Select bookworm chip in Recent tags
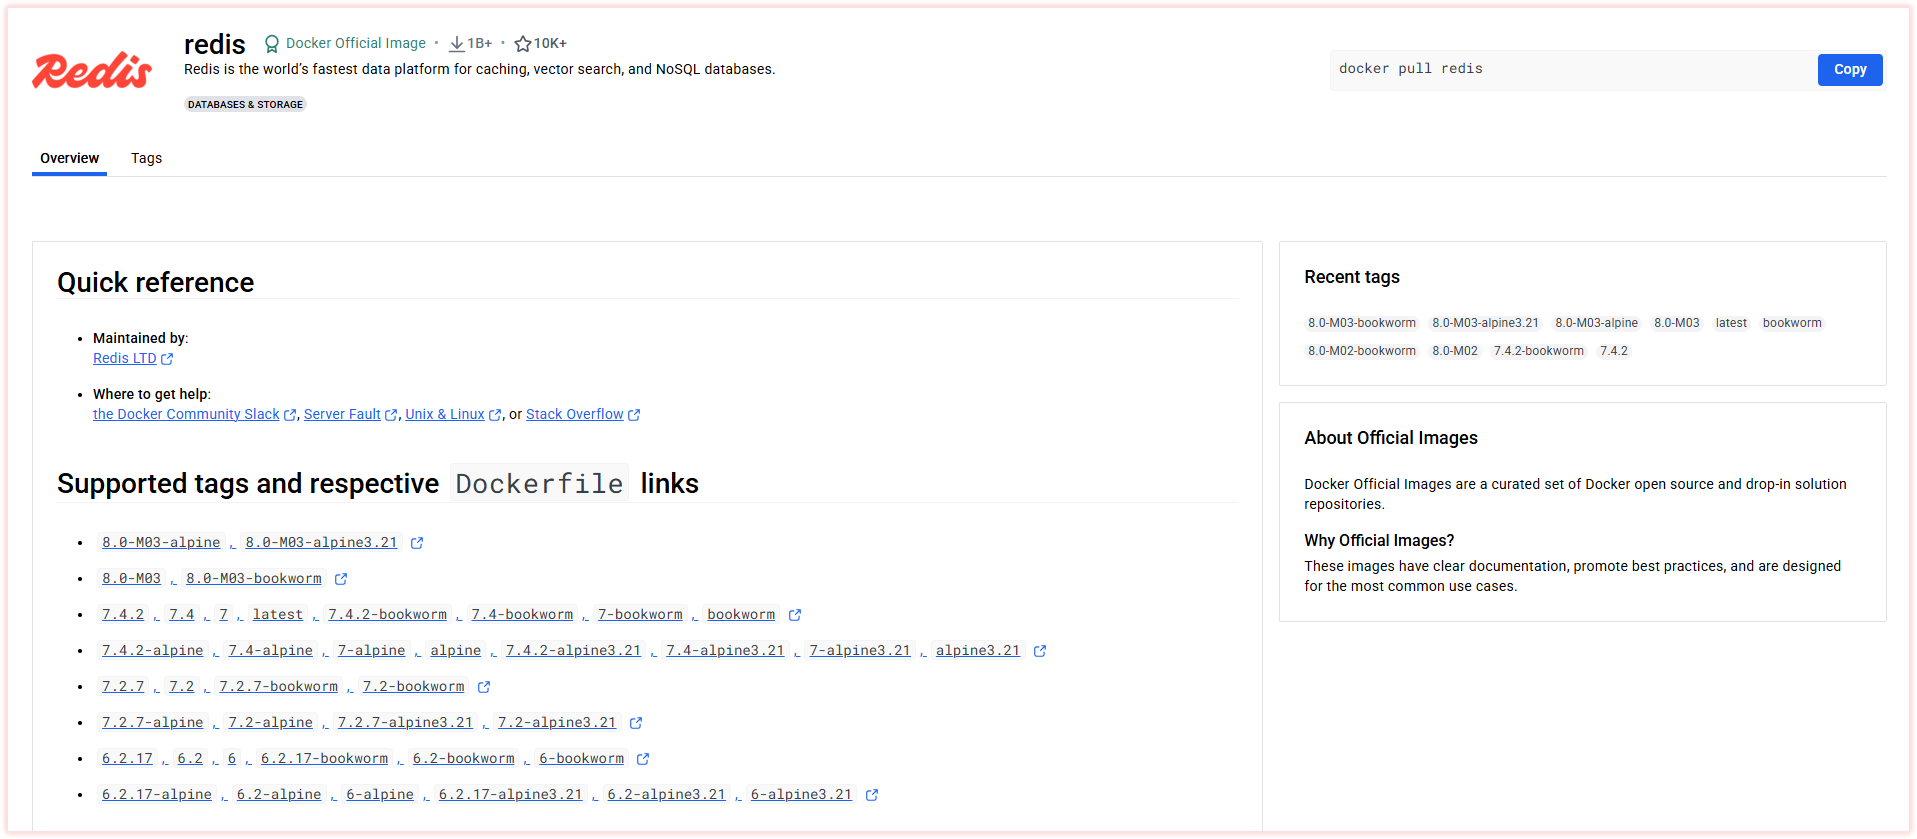 point(1792,323)
